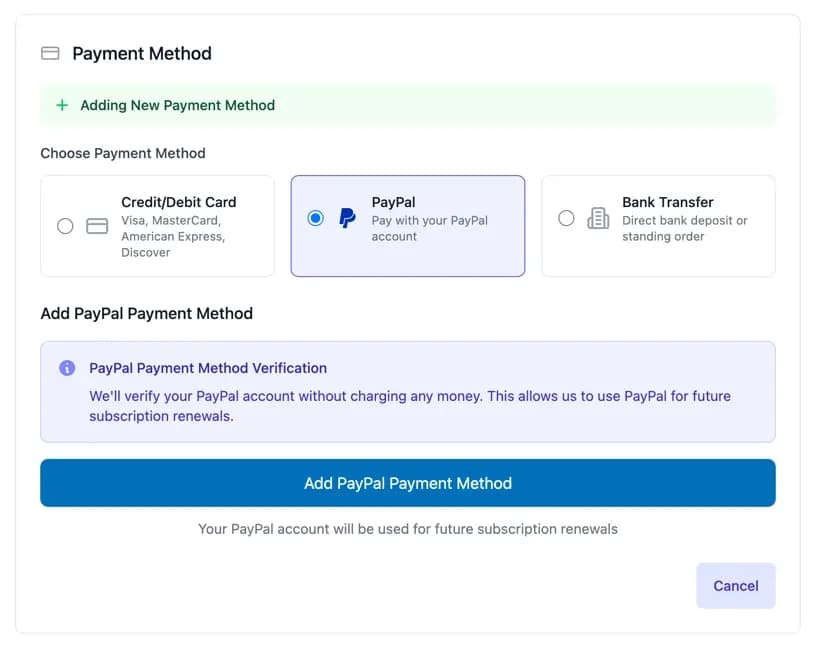
Task: Select the Credit/Debit Card radio button
Action: [65, 226]
